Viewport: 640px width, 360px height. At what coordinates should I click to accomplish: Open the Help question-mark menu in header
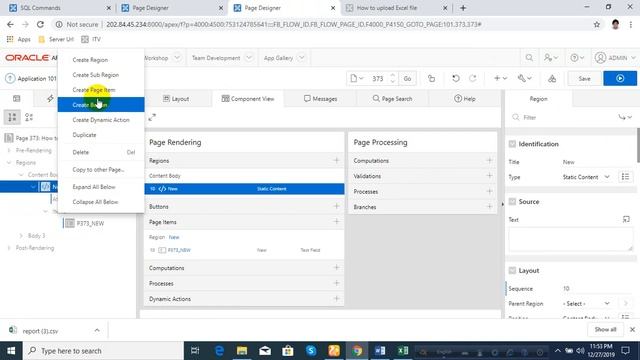tap(577, 58)
